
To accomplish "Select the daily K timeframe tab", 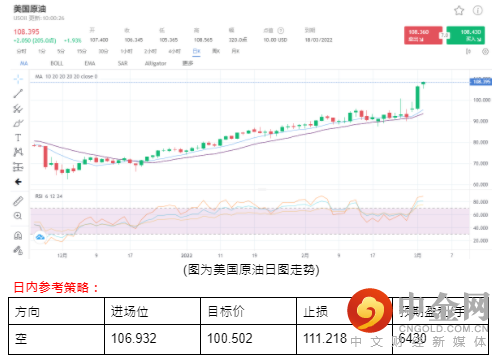I will tap(196, 51).
